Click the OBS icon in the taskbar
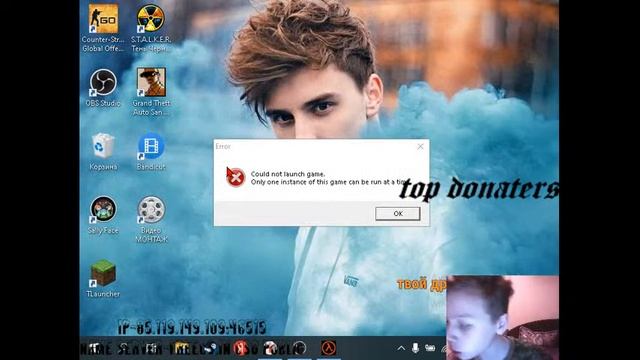The height and width of the screenshot is (360, 640). (299, 348)
